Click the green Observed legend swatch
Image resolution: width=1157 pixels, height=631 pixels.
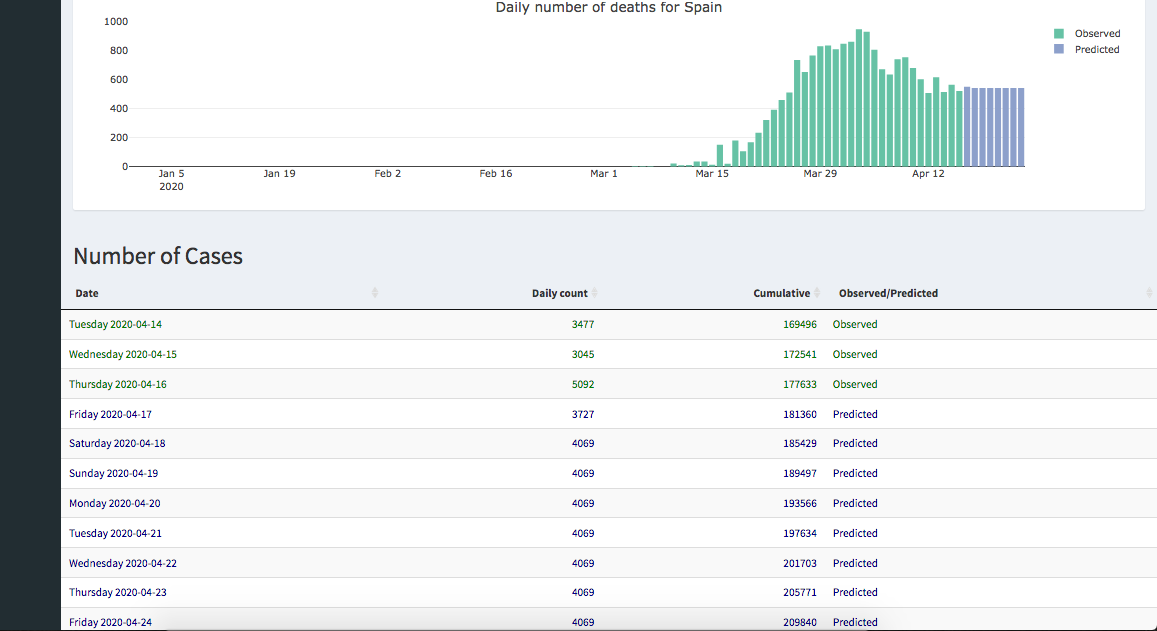coord(1059,34)
